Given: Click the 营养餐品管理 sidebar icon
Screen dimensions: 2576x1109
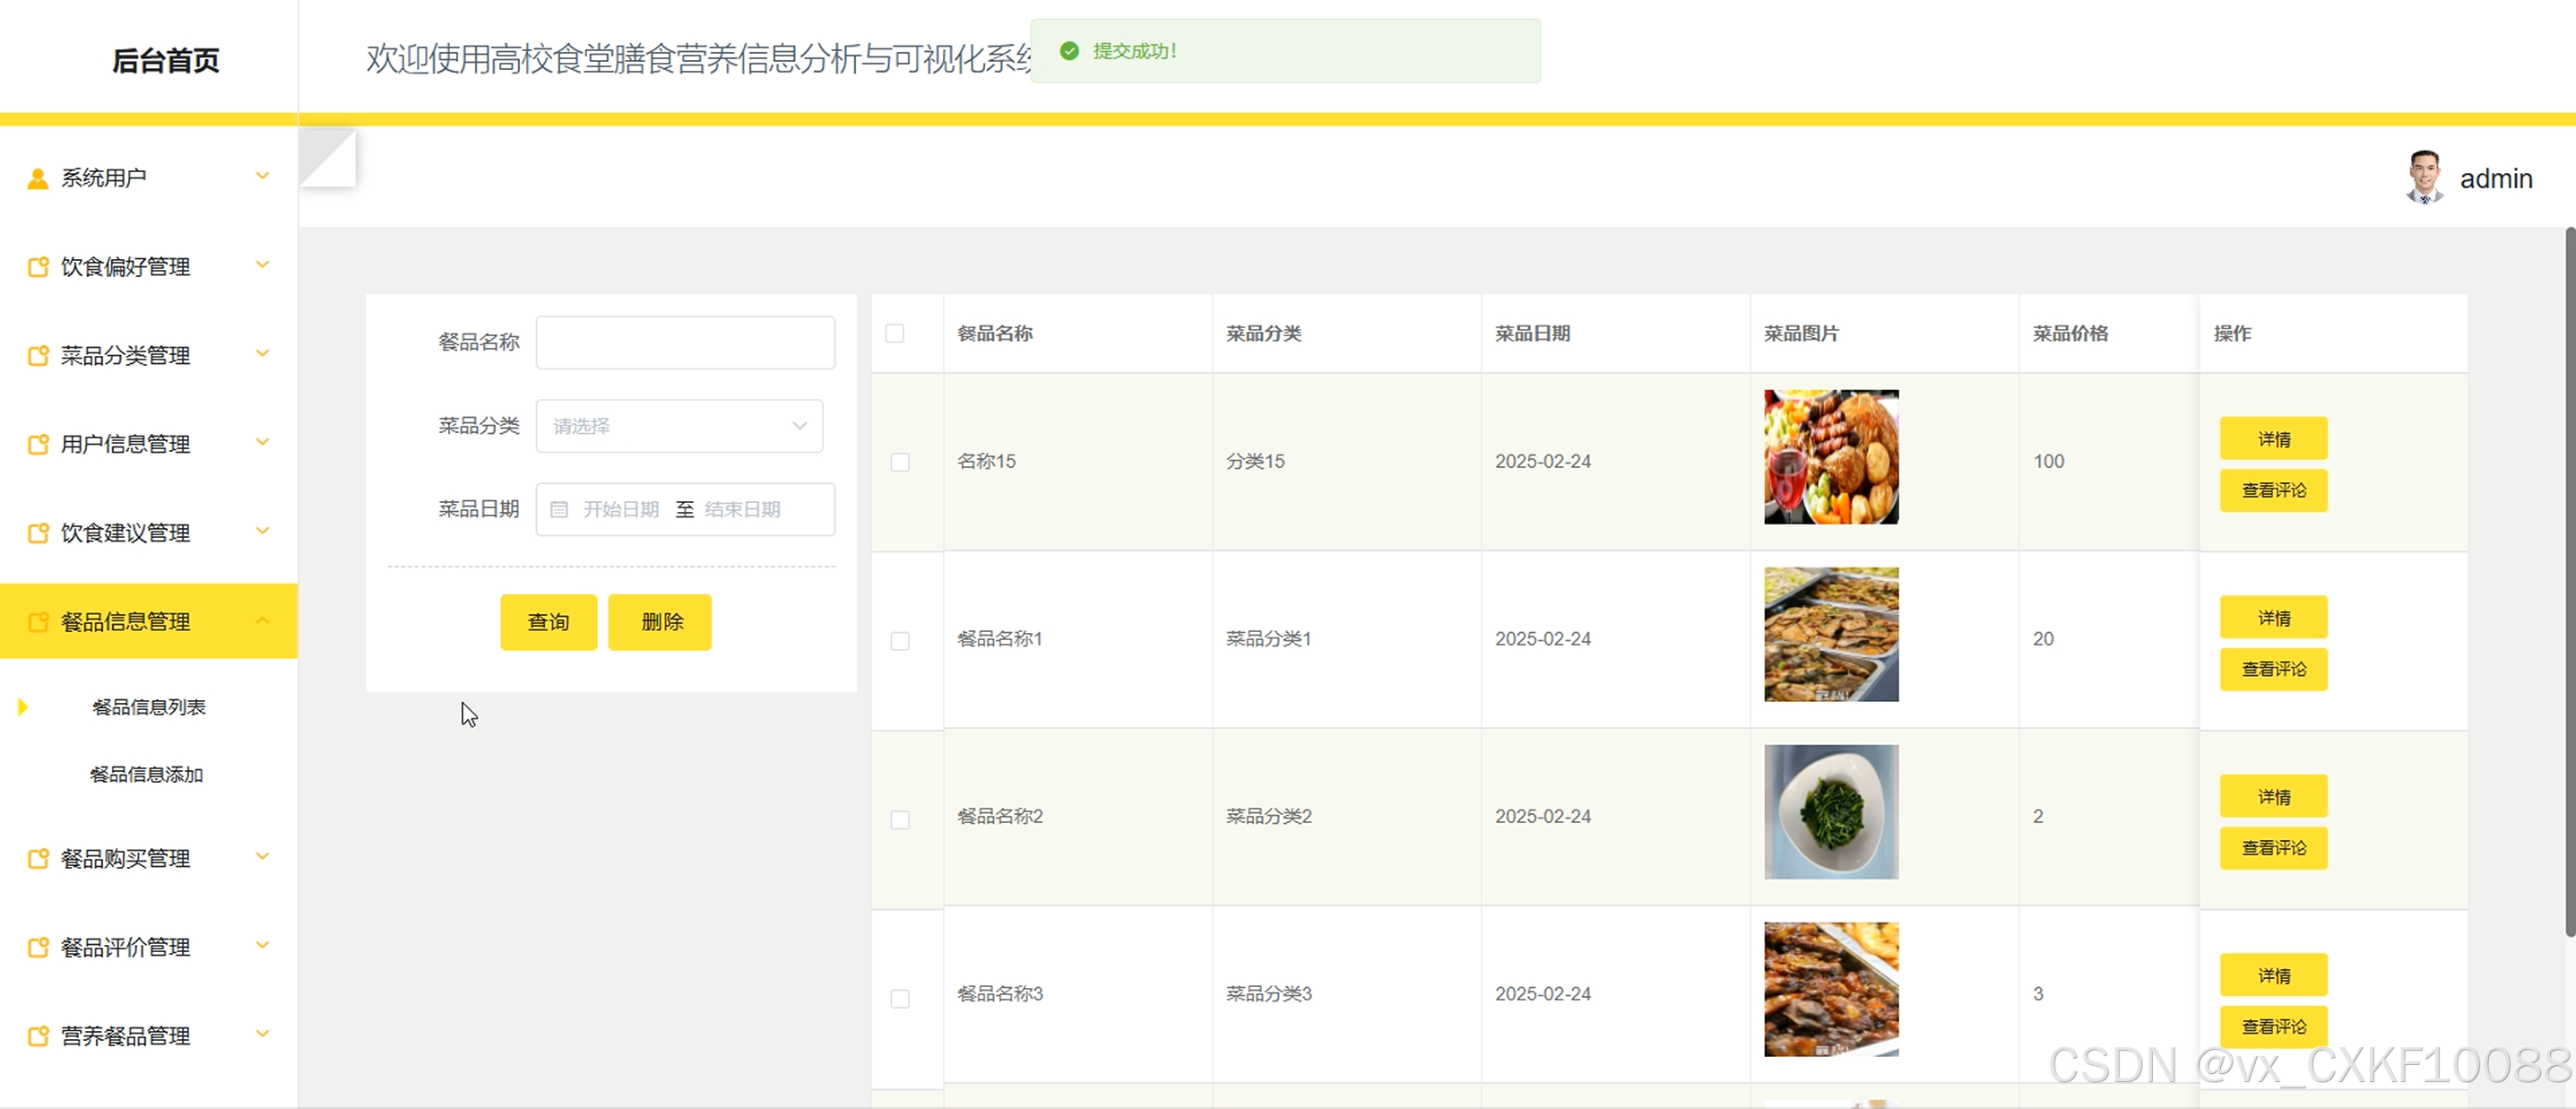Looking at the screenshot, I should coord(37,1036).
